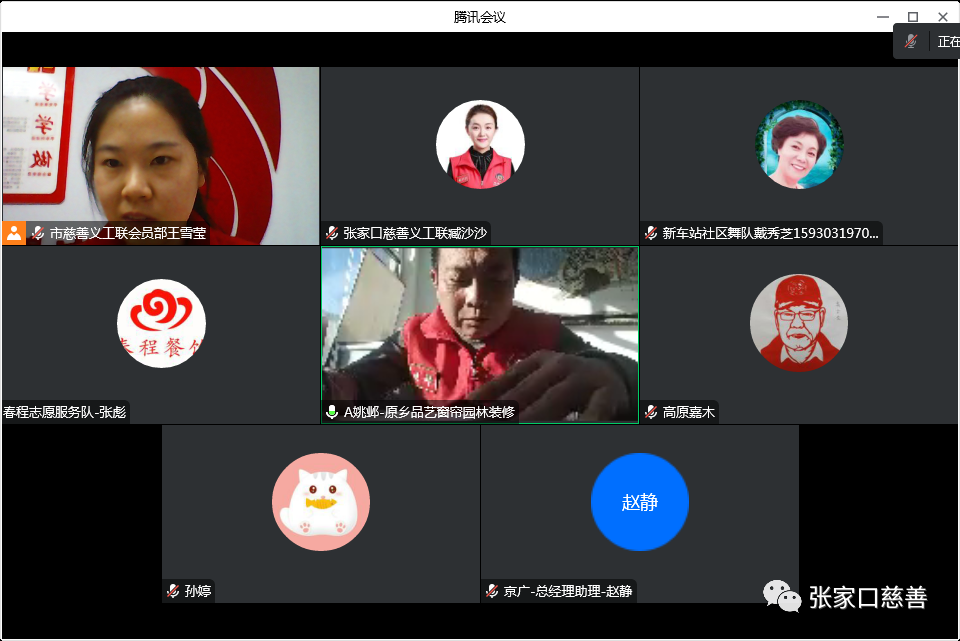The height and width of the screenshot is (641, 960).
Task: Click the orange host icon on 王雪莹's tile
Action: pos(14,233)
